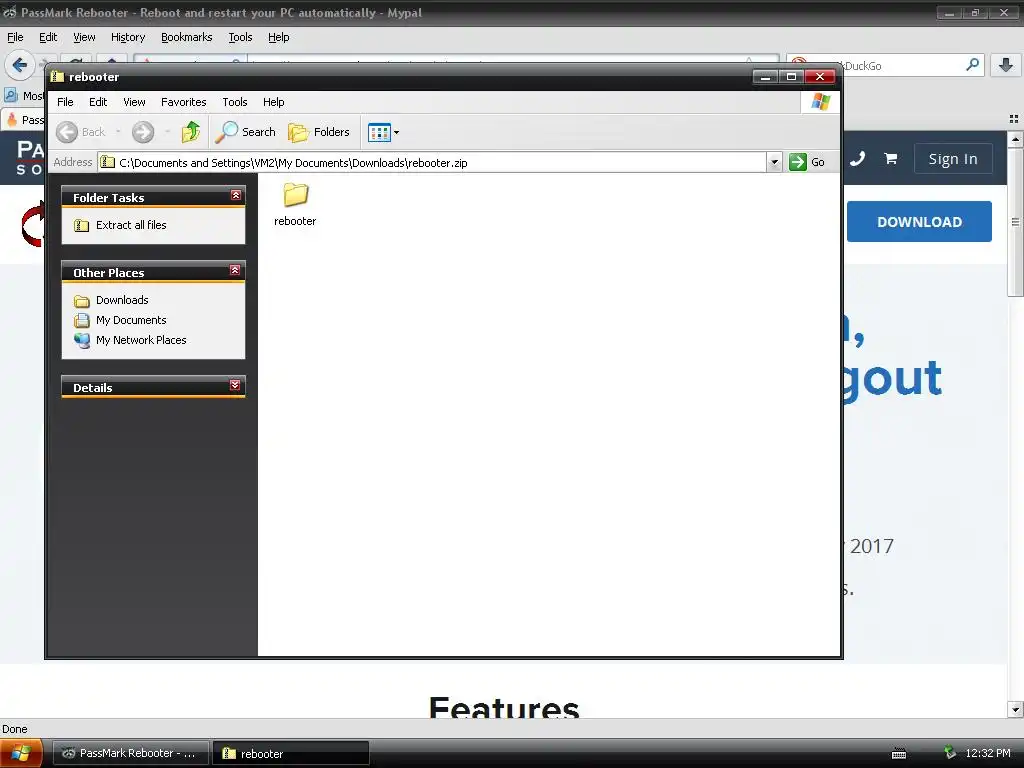Open Explorer View menu
The width and height of the screenshot is (1024, 768).
click(x=134, y=102)
